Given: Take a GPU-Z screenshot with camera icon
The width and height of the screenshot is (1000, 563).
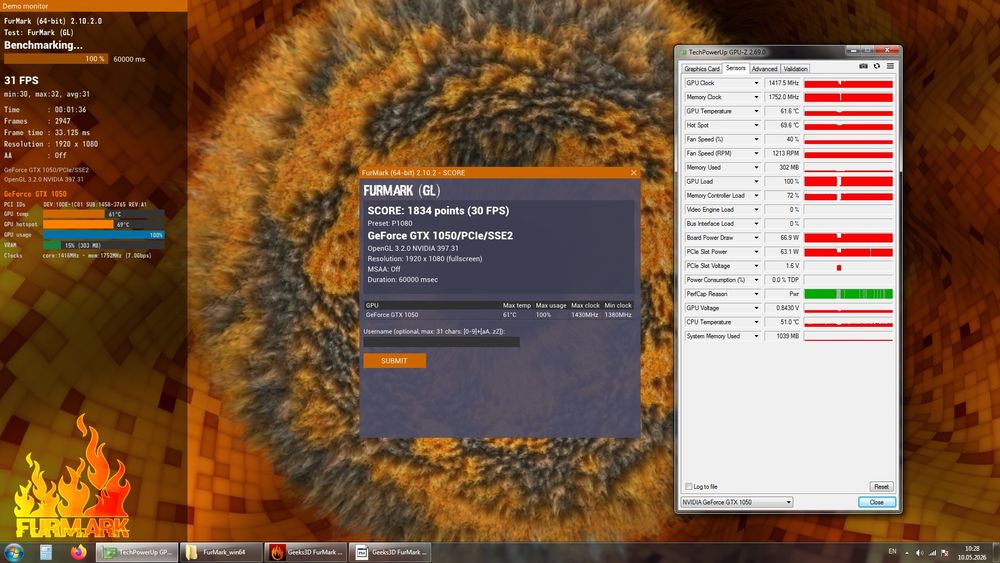Looking at the screenshot, I should (x=863, y=66).
